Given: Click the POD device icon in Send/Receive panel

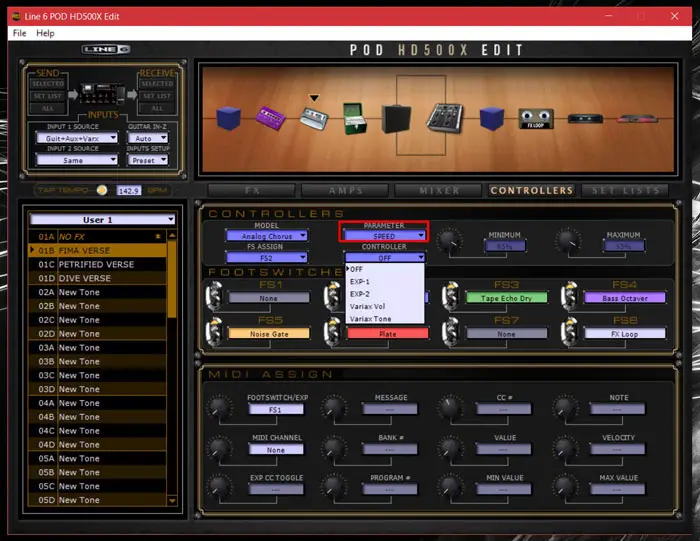Looking at the screenshot, I should (102, 93).
